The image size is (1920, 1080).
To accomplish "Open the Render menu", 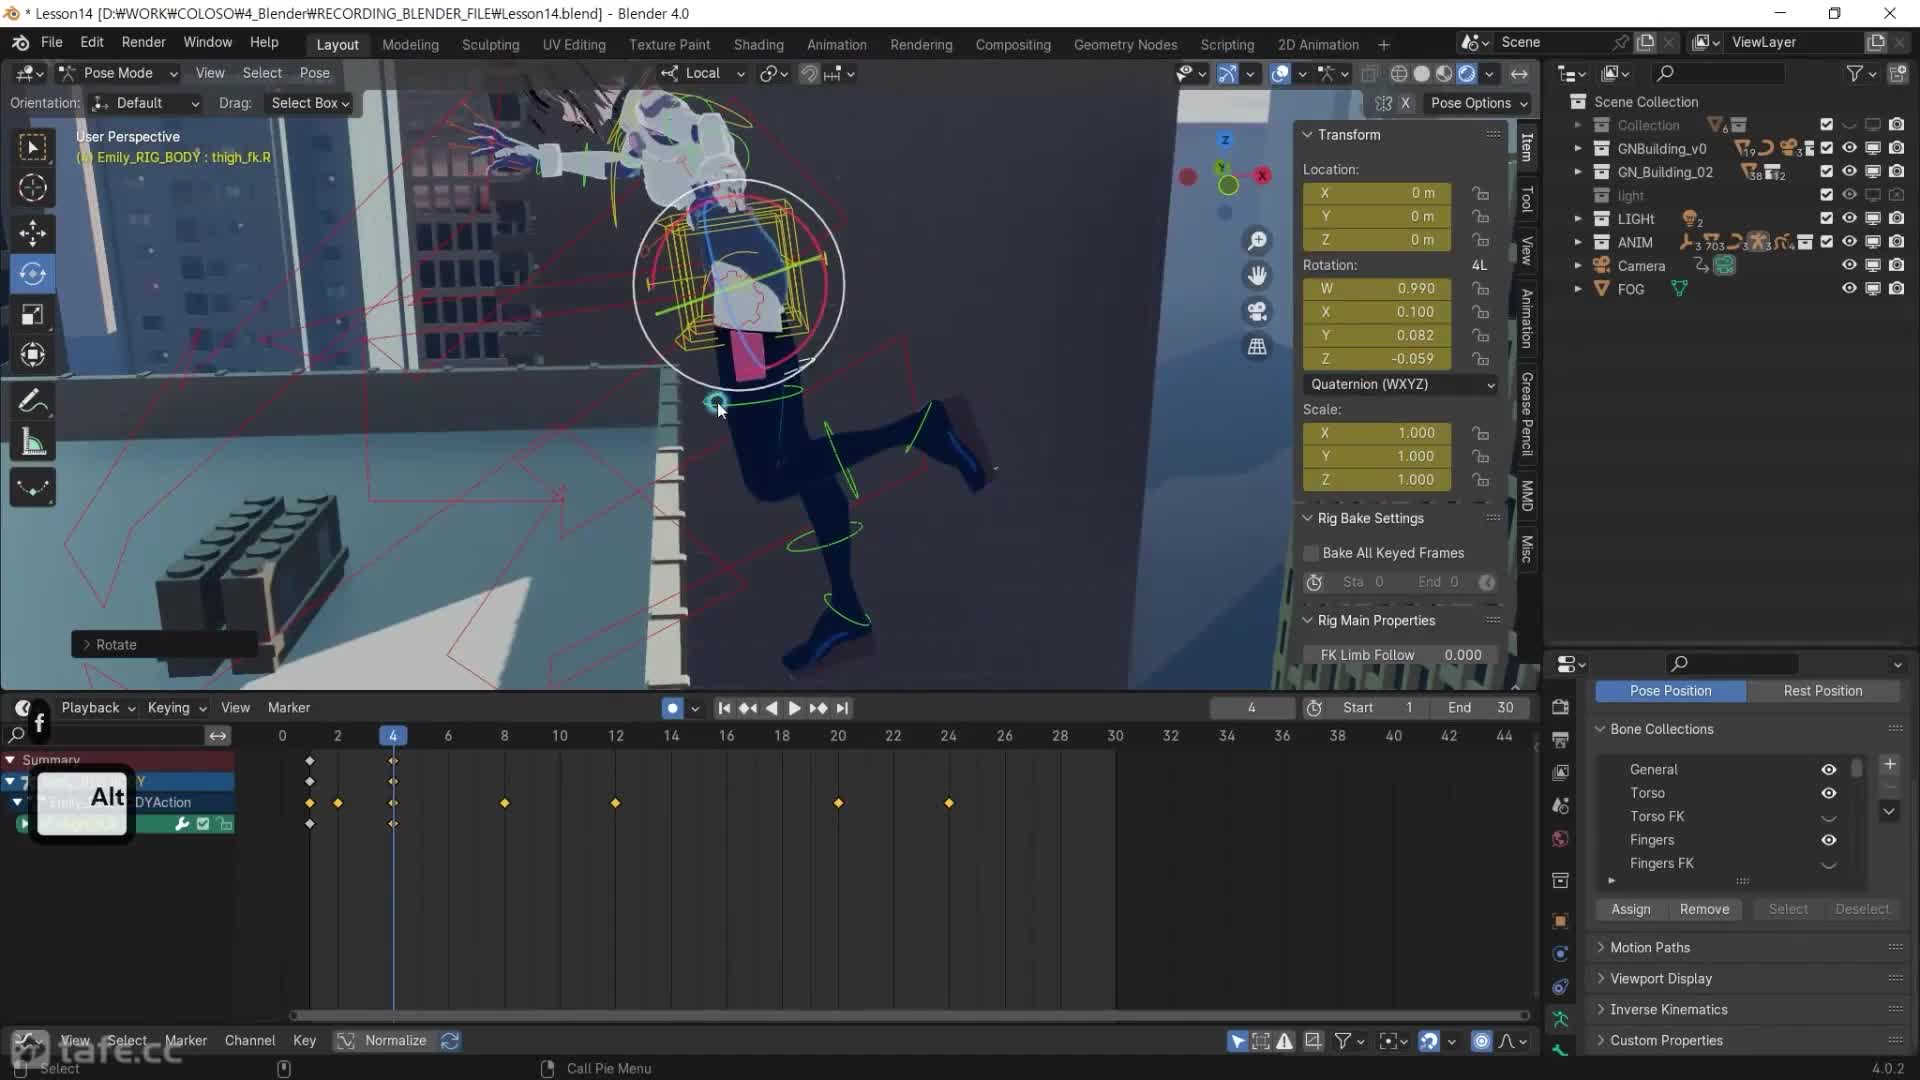I will point(143,42).
